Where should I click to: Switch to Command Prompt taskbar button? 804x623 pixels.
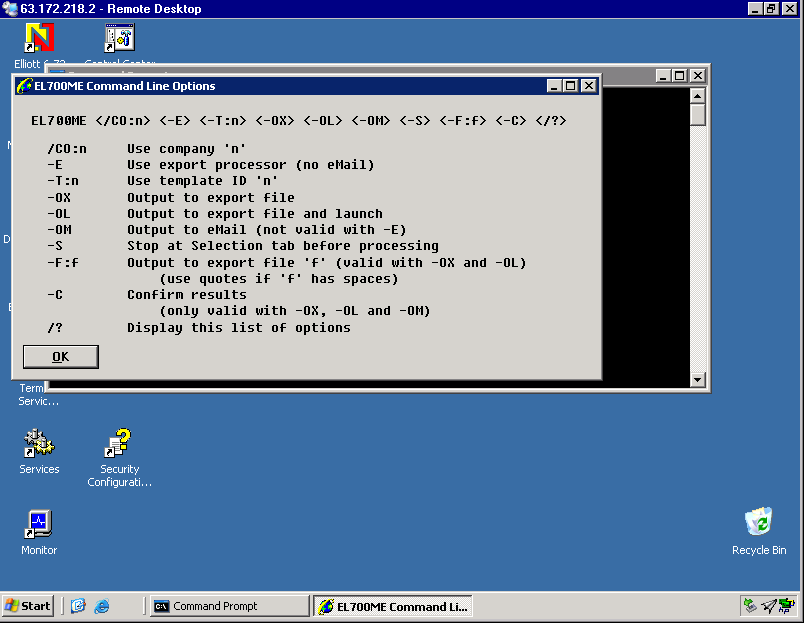pos(230,606)
